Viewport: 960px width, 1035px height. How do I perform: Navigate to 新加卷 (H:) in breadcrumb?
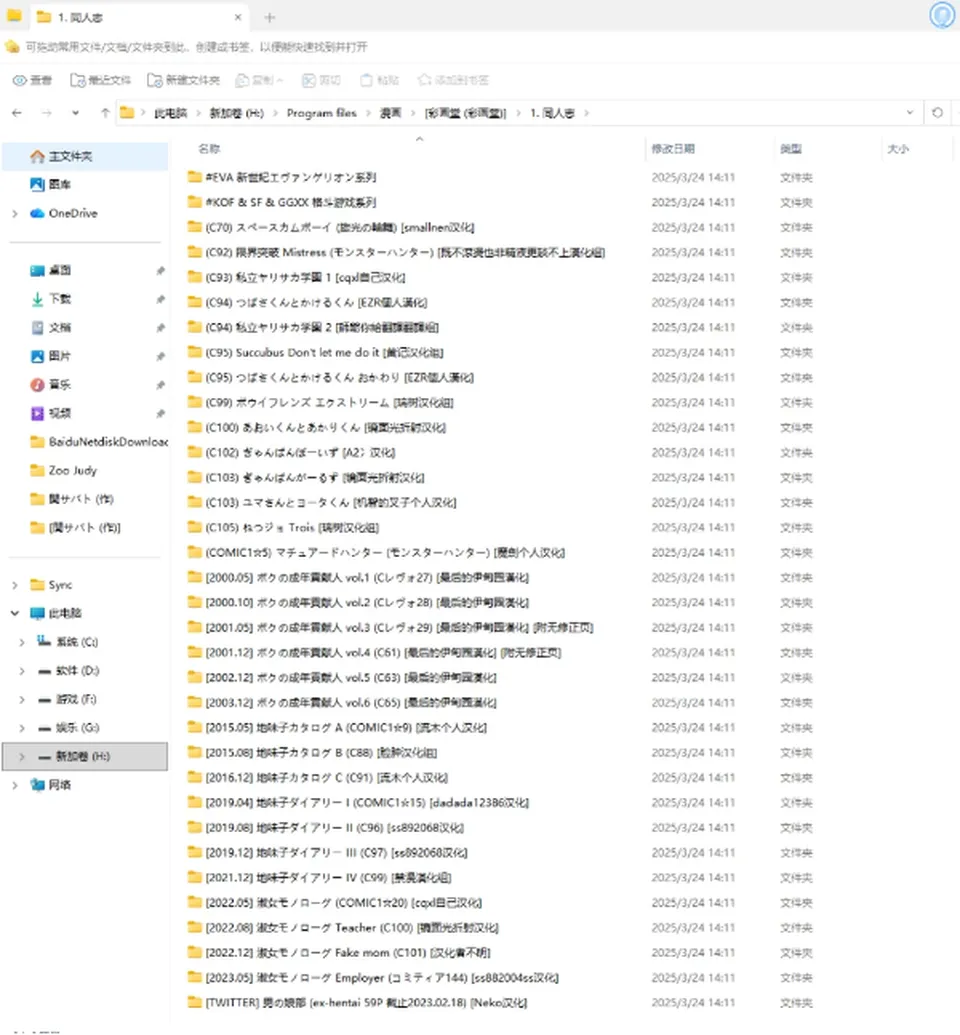(236, 114)
